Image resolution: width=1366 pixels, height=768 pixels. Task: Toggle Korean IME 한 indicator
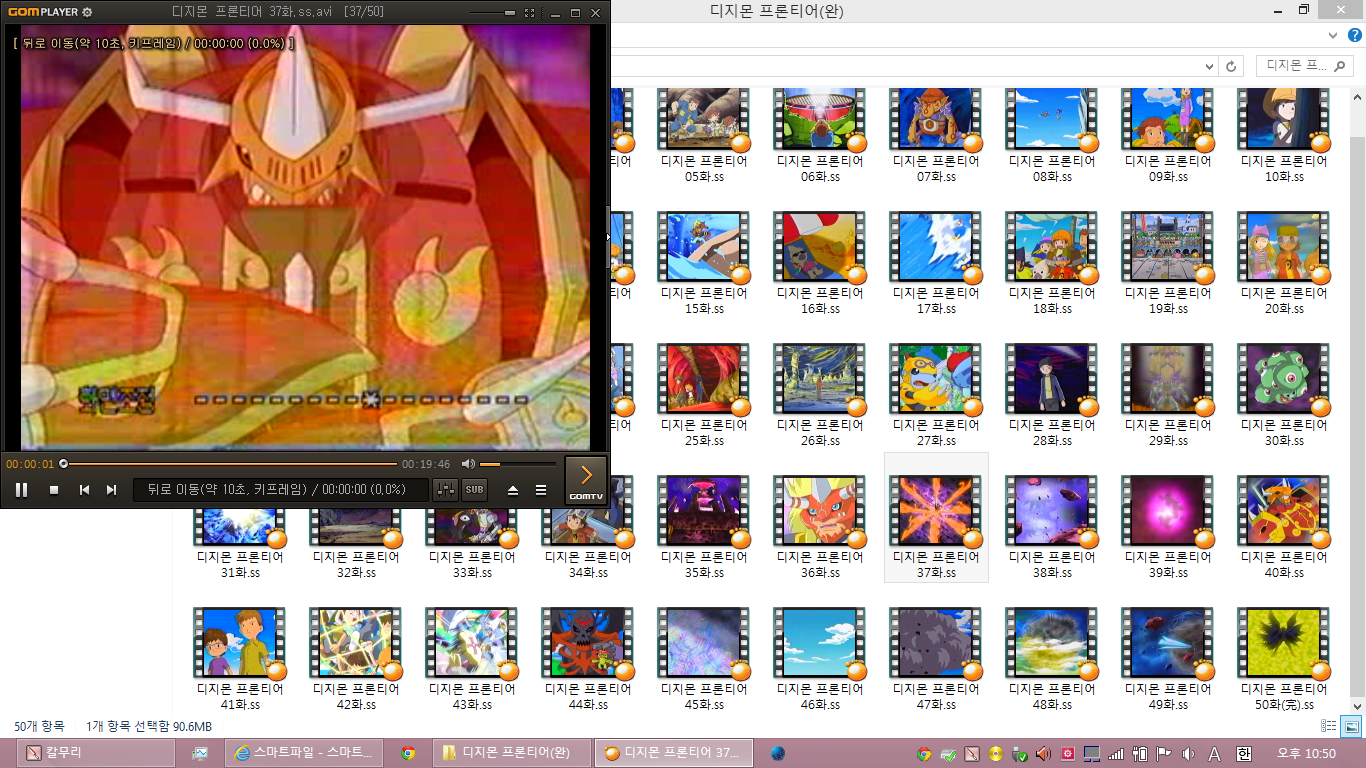pos(1243,754)
